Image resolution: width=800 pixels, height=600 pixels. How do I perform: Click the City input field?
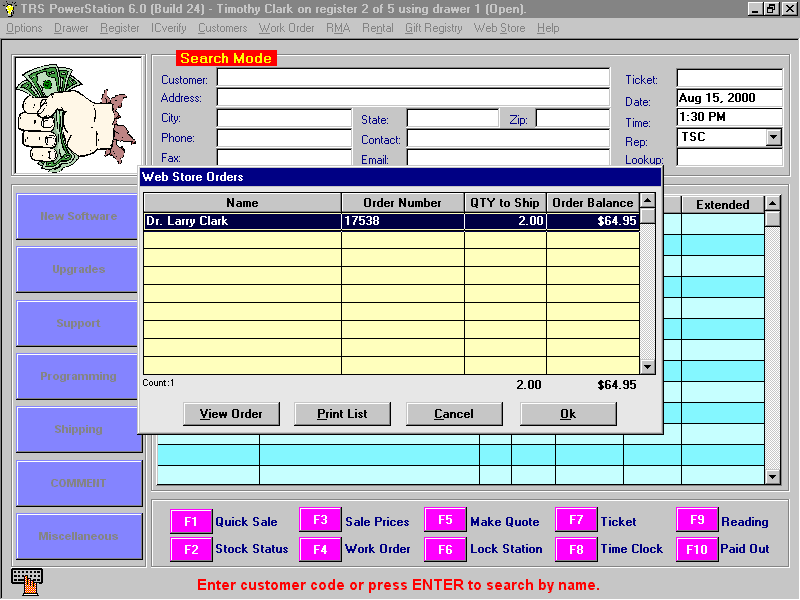[x=284, y=118]
